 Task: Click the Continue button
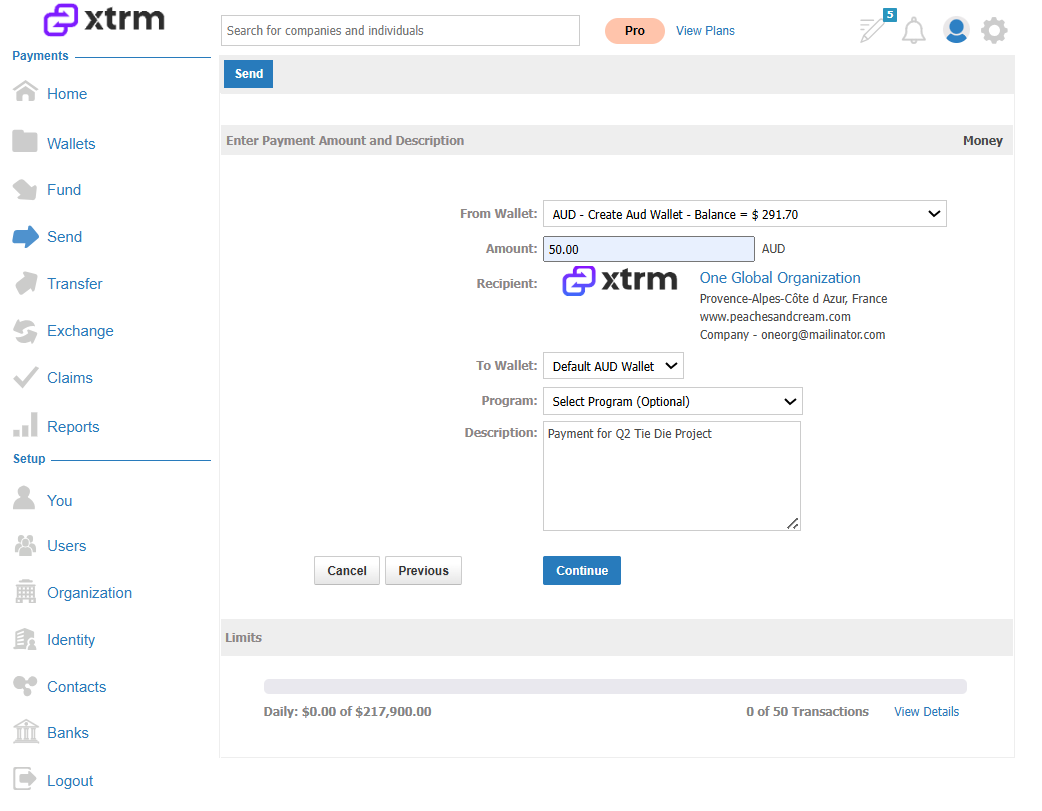point(581,570)
